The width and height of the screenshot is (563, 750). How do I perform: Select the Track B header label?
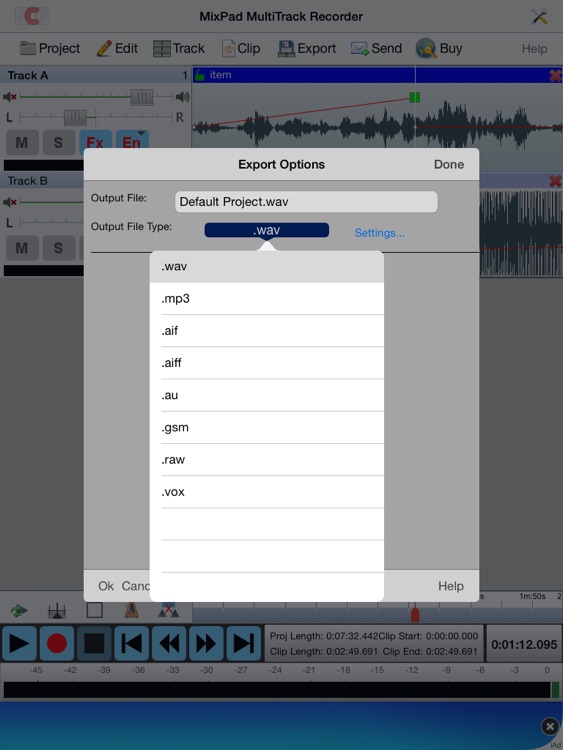28,181
